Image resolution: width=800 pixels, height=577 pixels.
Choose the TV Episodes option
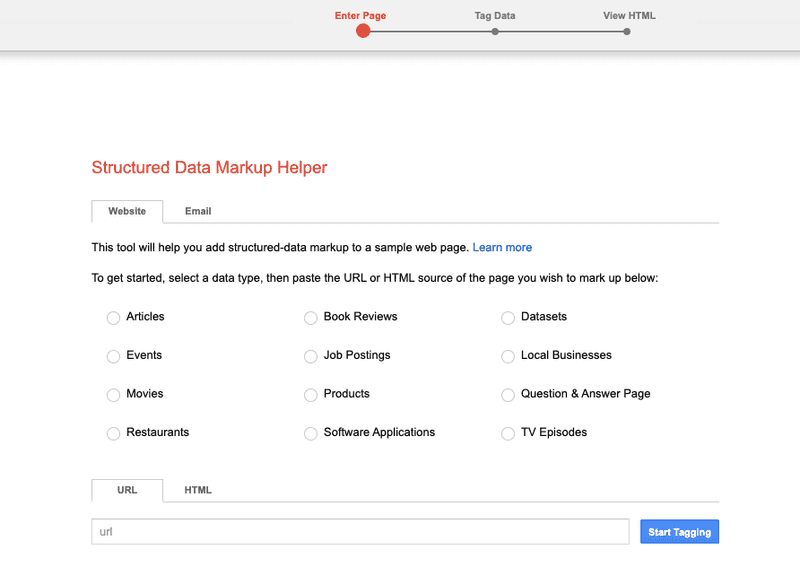click(508, 433)
